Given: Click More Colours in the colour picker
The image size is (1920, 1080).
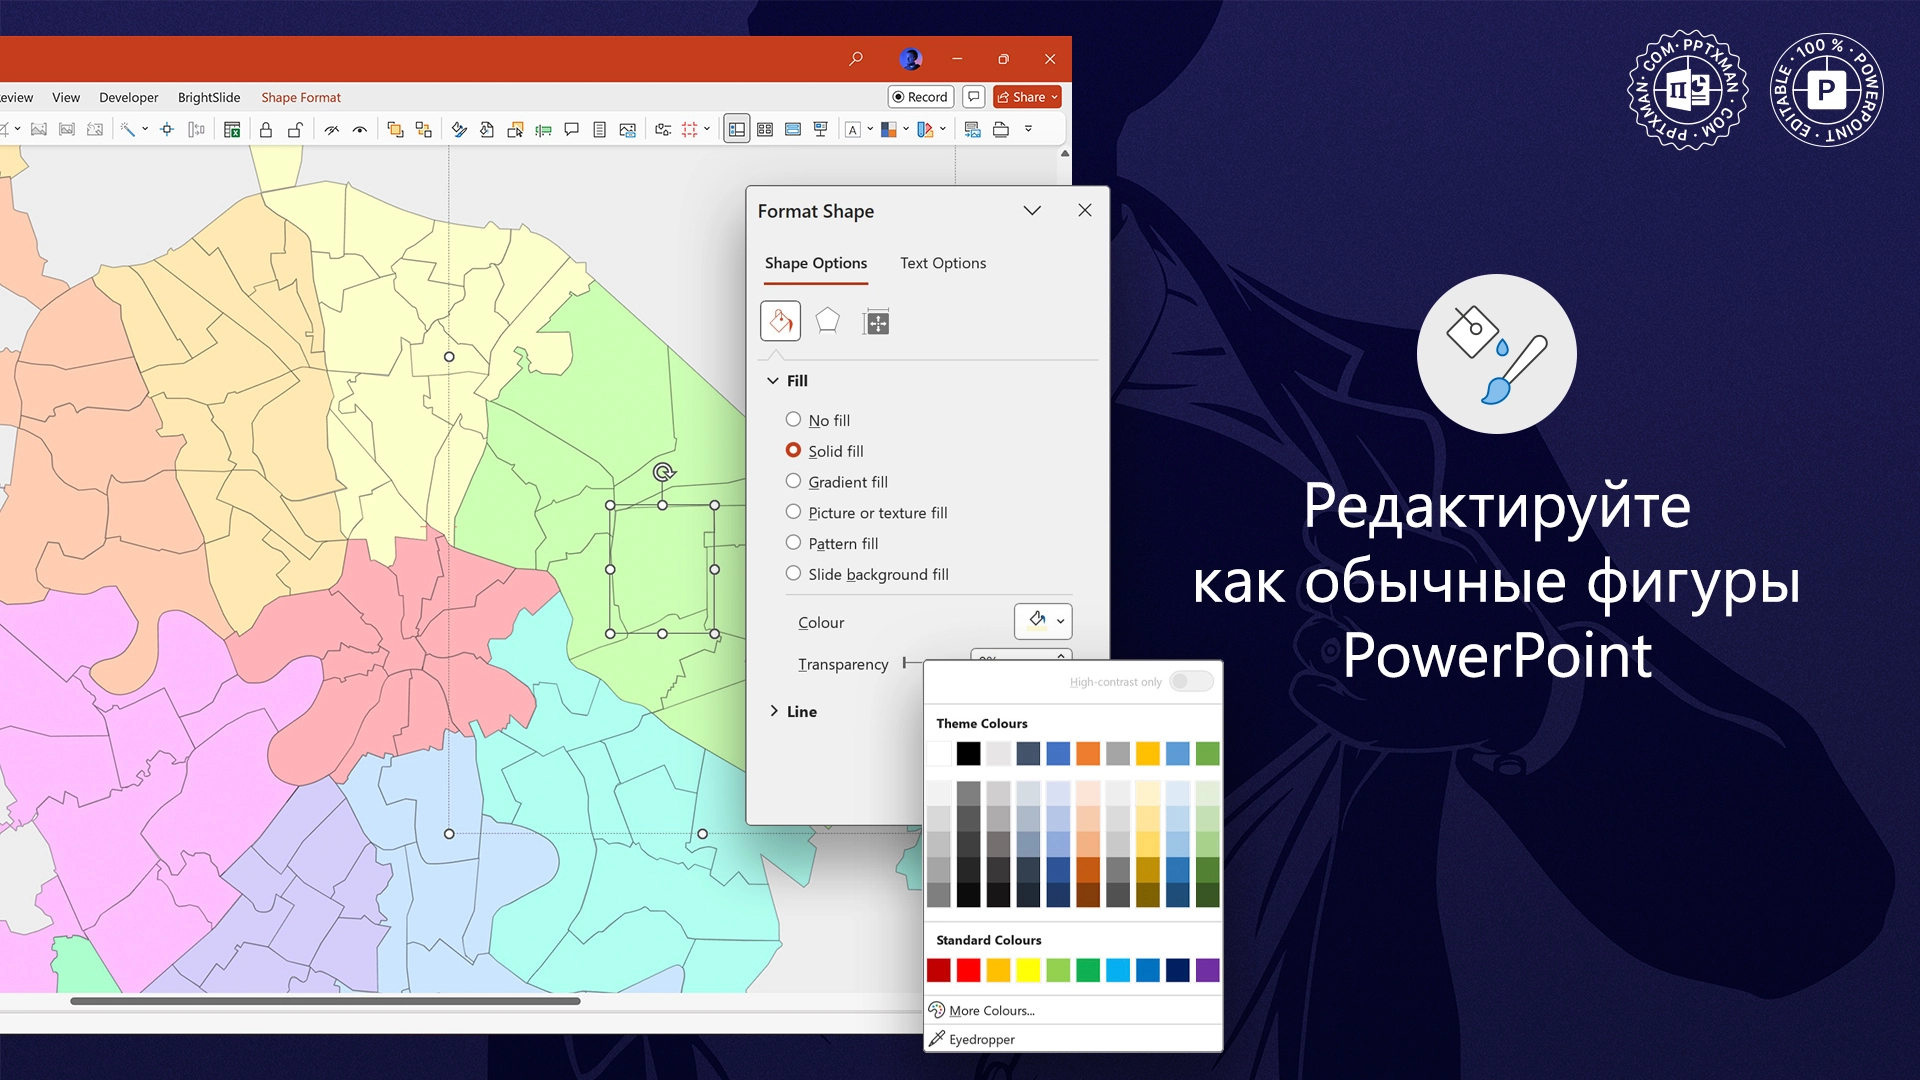Looking at the screenshot, I should point(991,1010).
